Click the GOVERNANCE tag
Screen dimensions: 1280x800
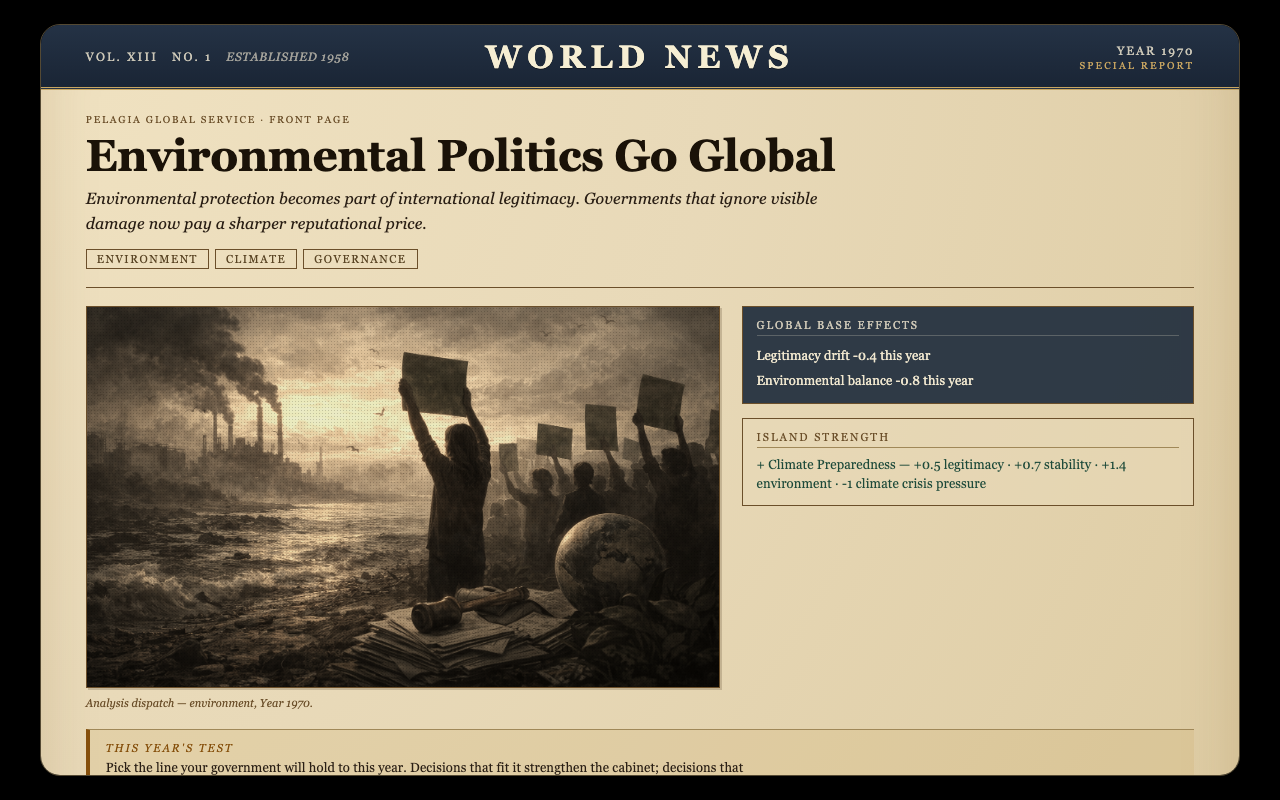pyautogui.click(x=360, y=259)
